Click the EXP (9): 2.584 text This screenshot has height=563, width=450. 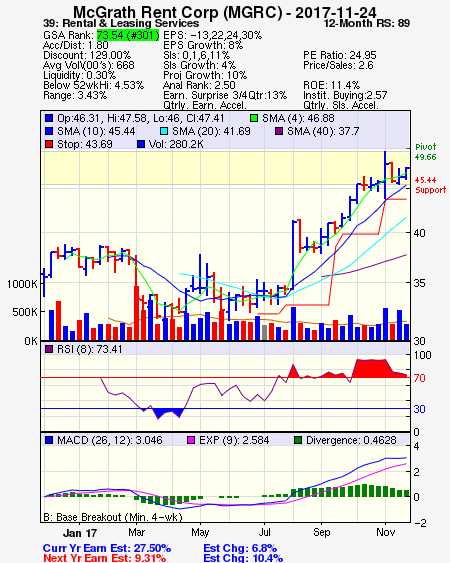234,440
